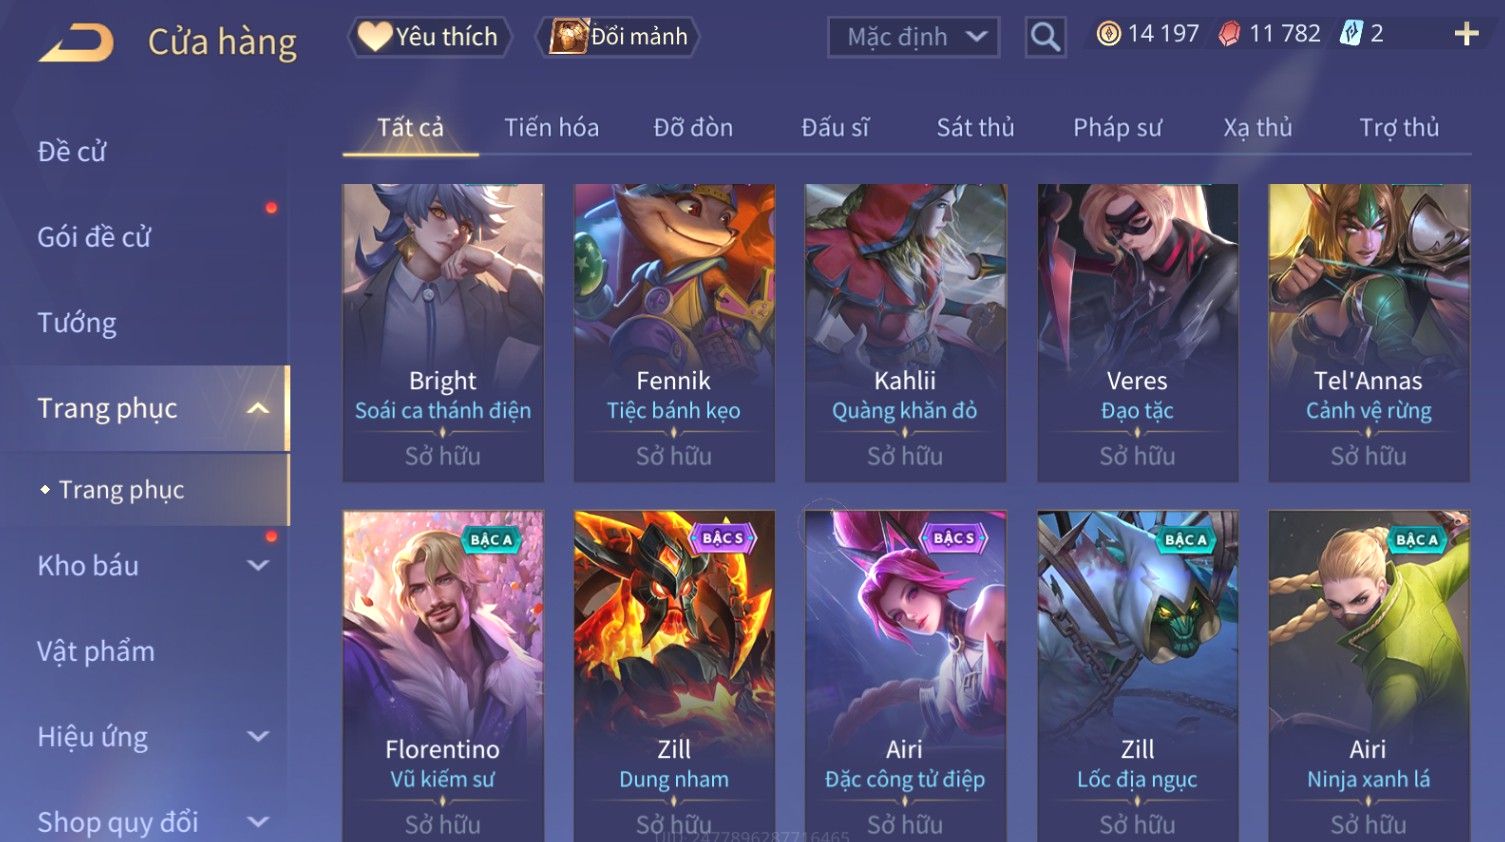Open the search magnifier icon

pyautogui.click(x=1045, y=37)
